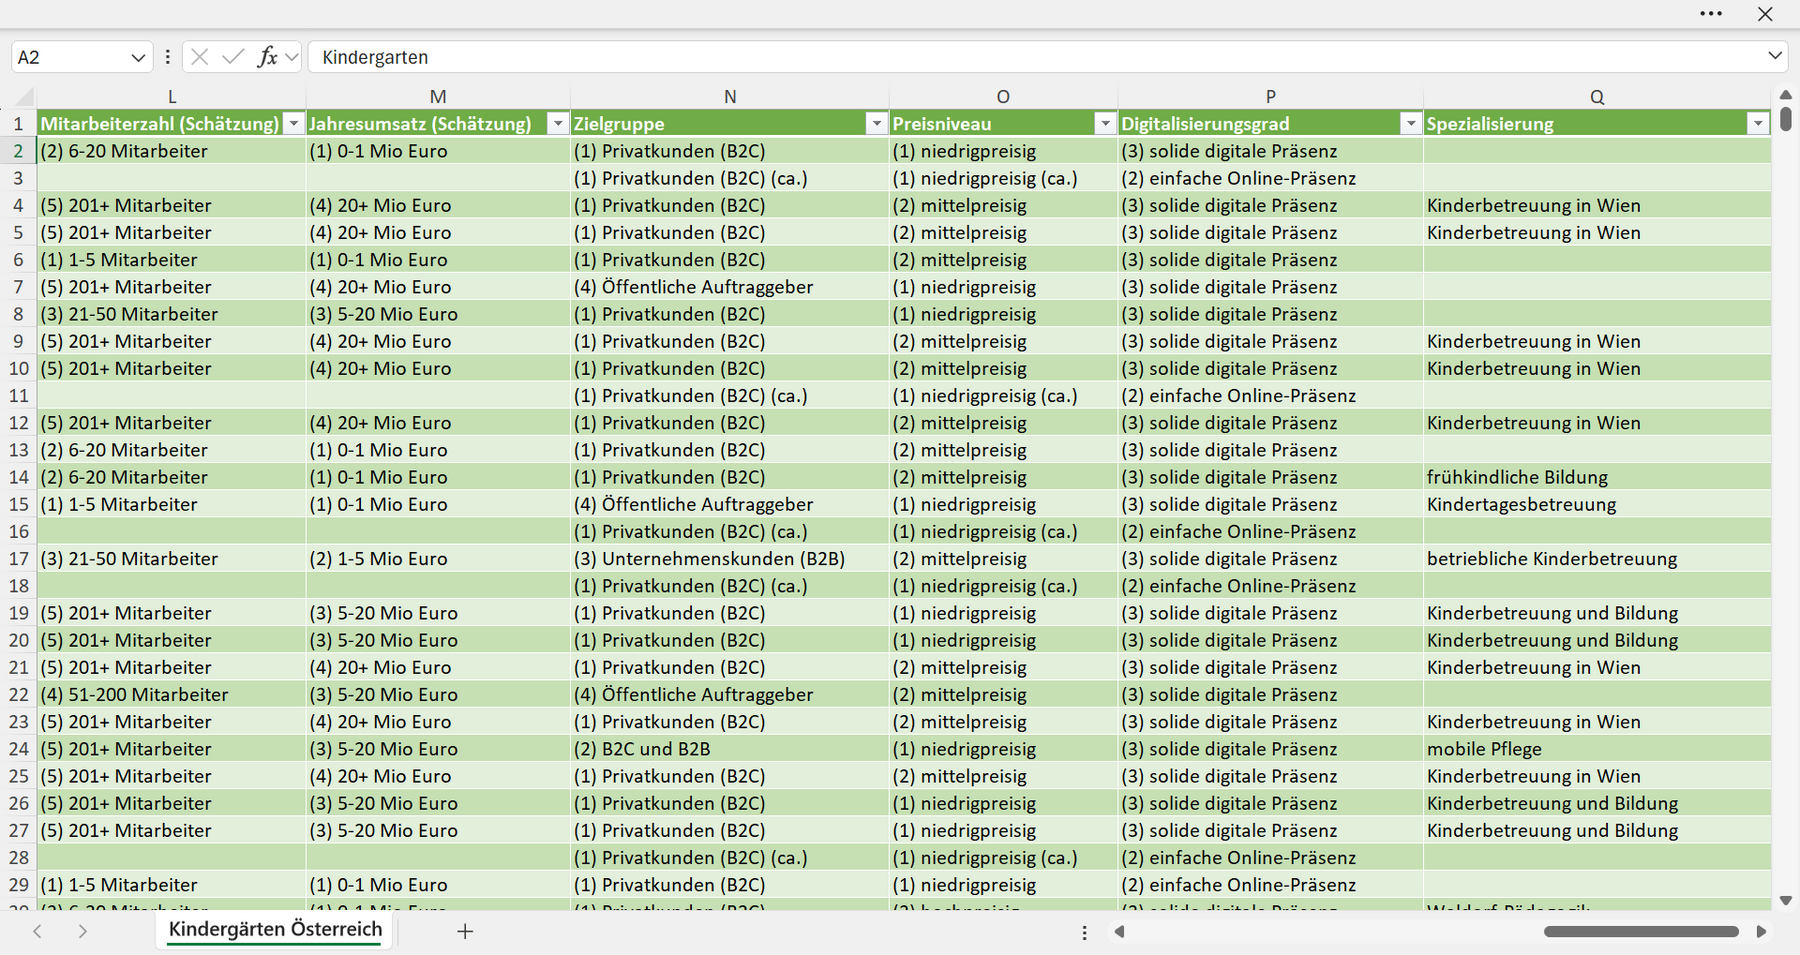Select cell '(3) Unternehmenskunden (B2B)' in row 17
Screen dimensions: 1800x955
[x=730, y=559]
